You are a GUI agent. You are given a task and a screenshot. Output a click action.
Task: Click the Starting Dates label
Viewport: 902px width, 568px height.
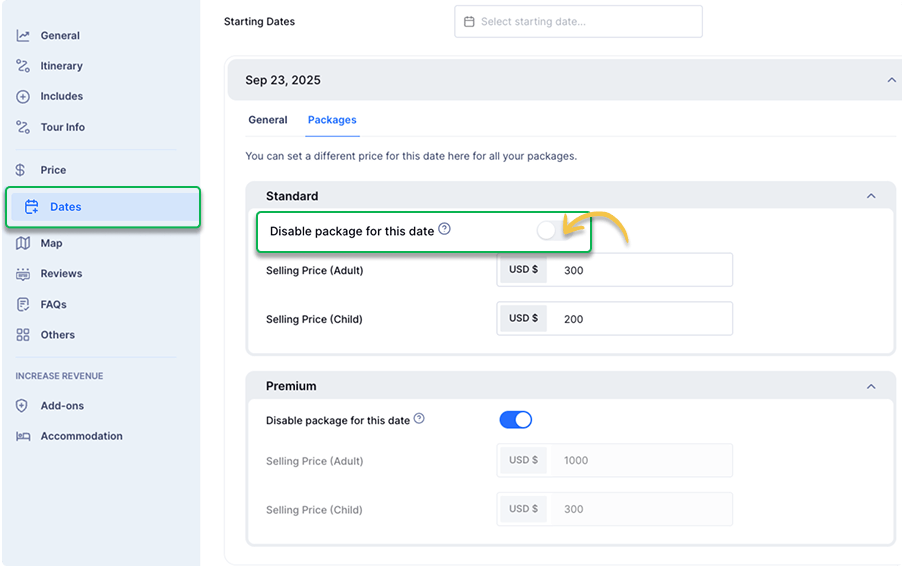point(259,22)
